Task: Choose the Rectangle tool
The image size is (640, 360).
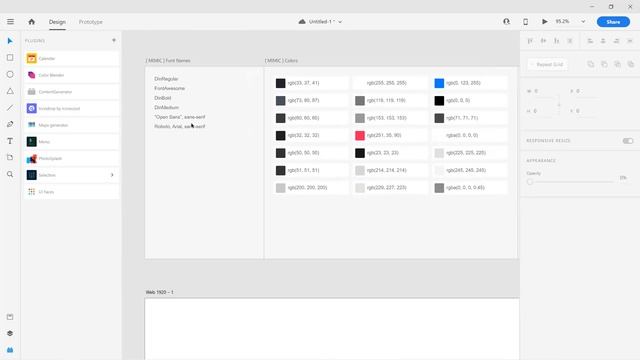Action: (x=10, y=58)
